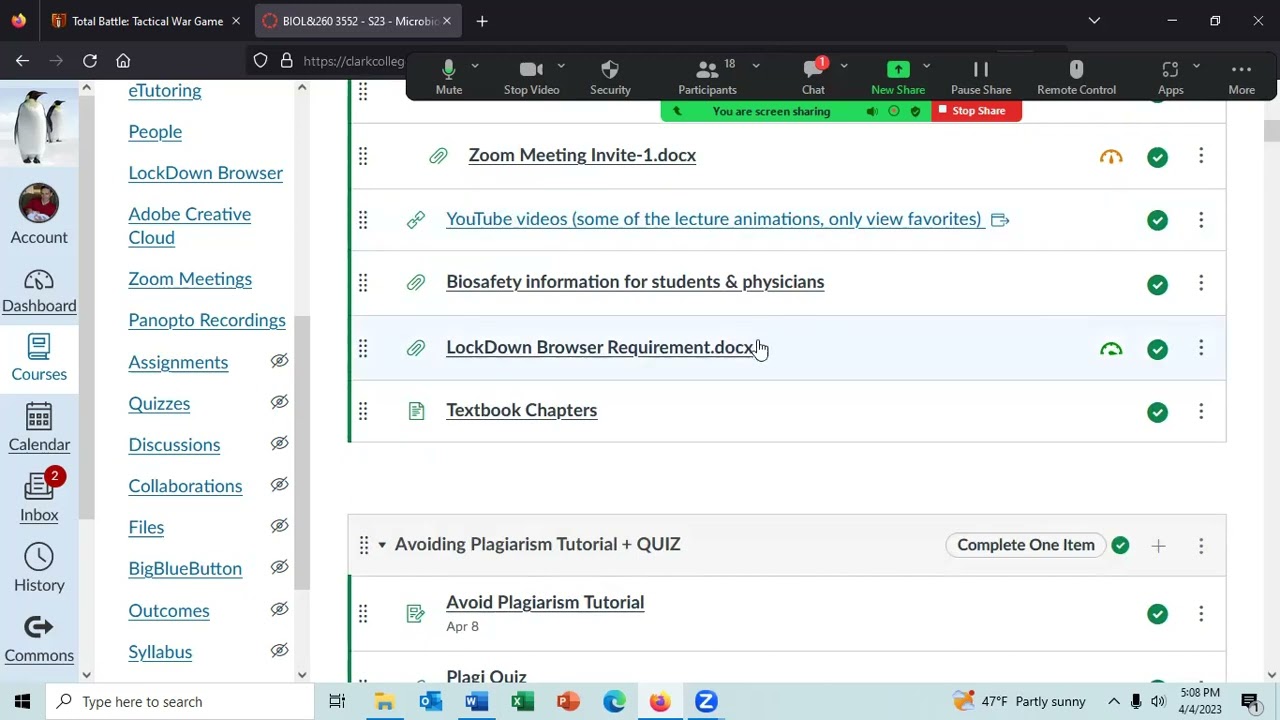Screen dimensions: 1280x720
Task: Start a New Share in Zoom
Action: (x=898, y=77)
